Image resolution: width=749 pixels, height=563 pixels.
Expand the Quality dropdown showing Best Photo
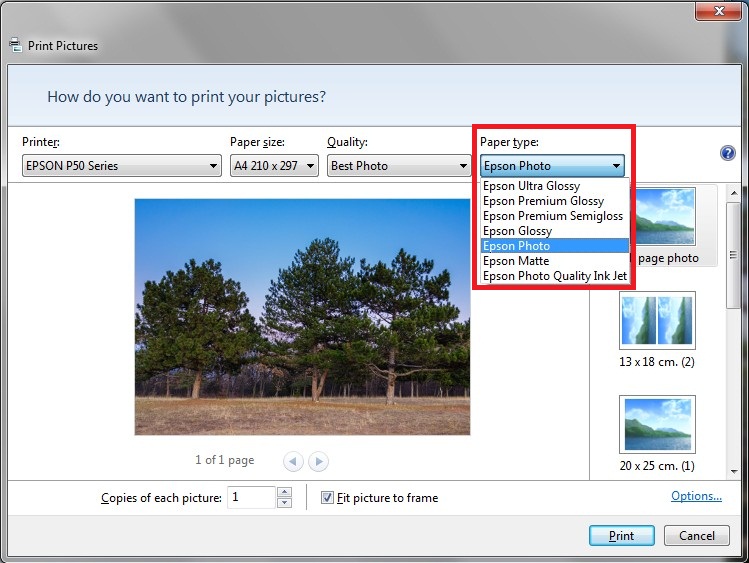click(399, 166)
